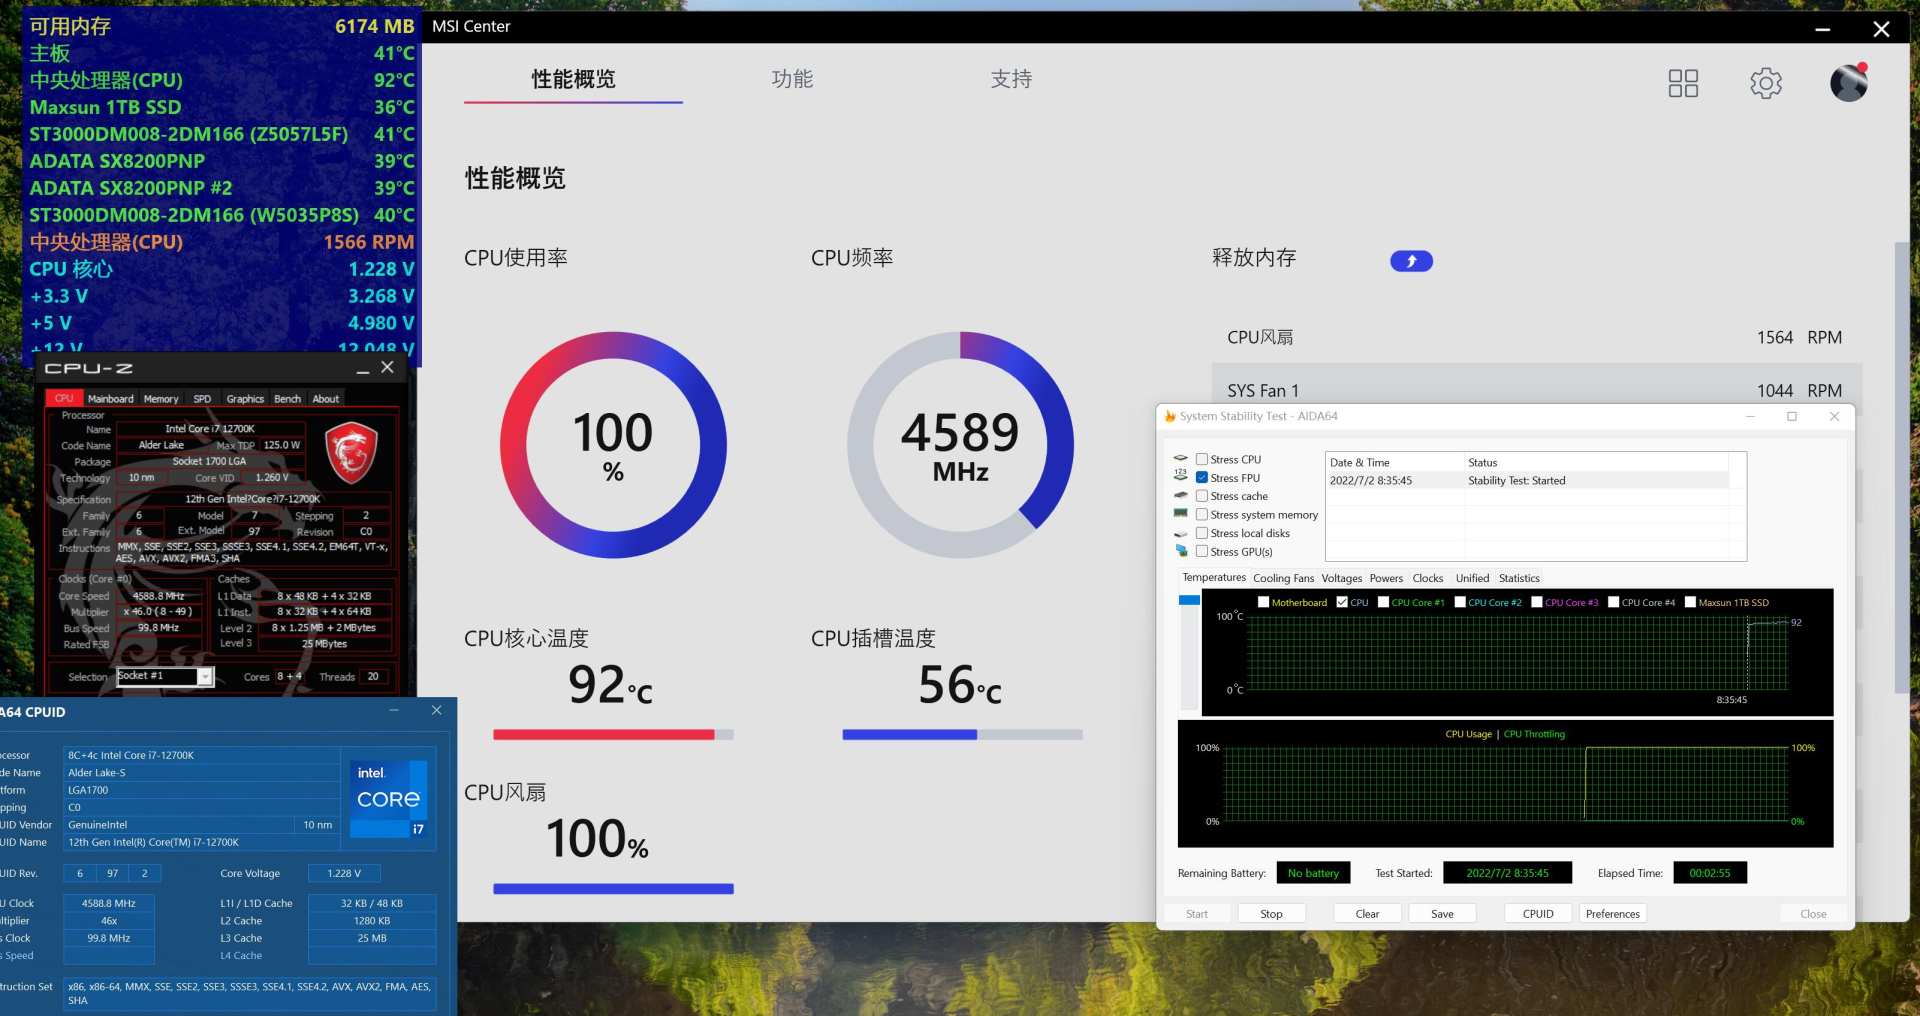Maximize the System Stability Test window
The width and height of the screenshot is (1920, 1016).
point(1792,417)
